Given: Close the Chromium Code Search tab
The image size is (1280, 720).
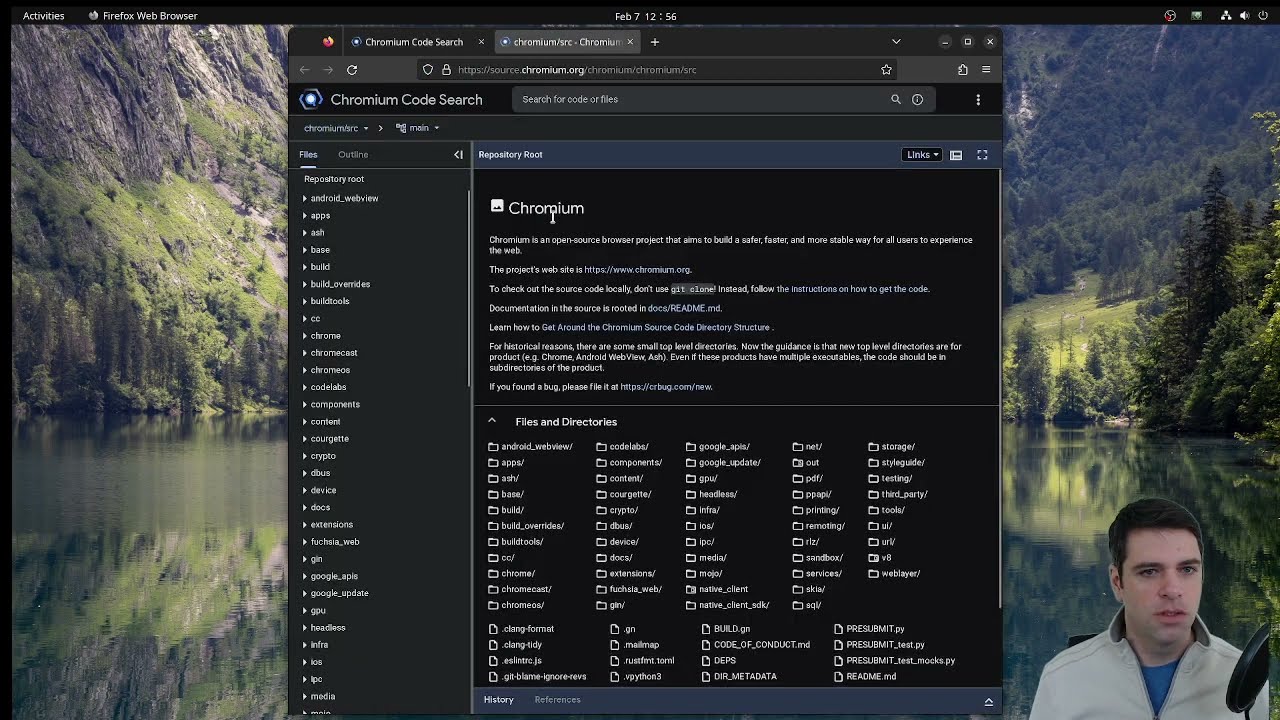Looking at the screenshot, I should (481, 42).
